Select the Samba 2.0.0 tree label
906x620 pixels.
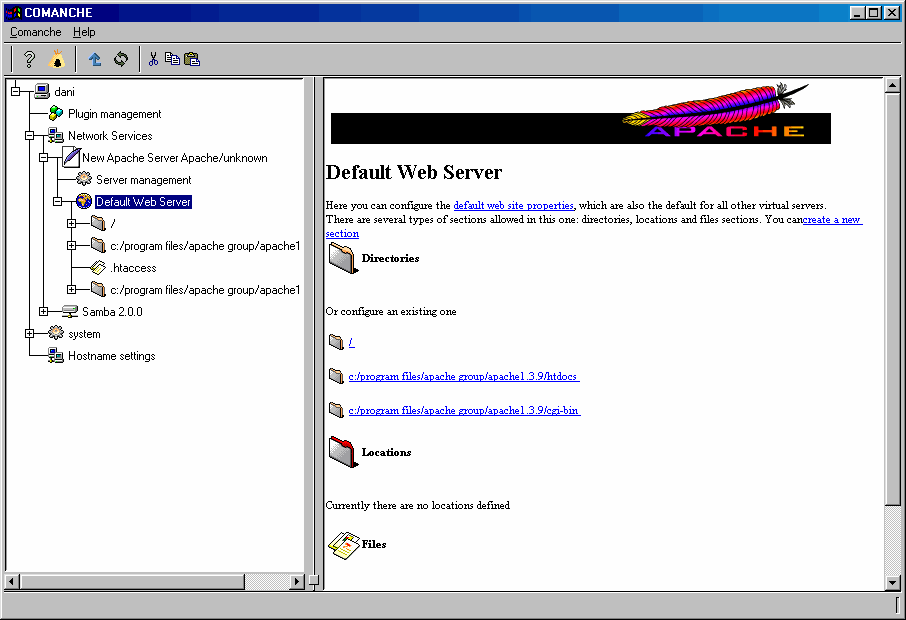tap(112, 312)
